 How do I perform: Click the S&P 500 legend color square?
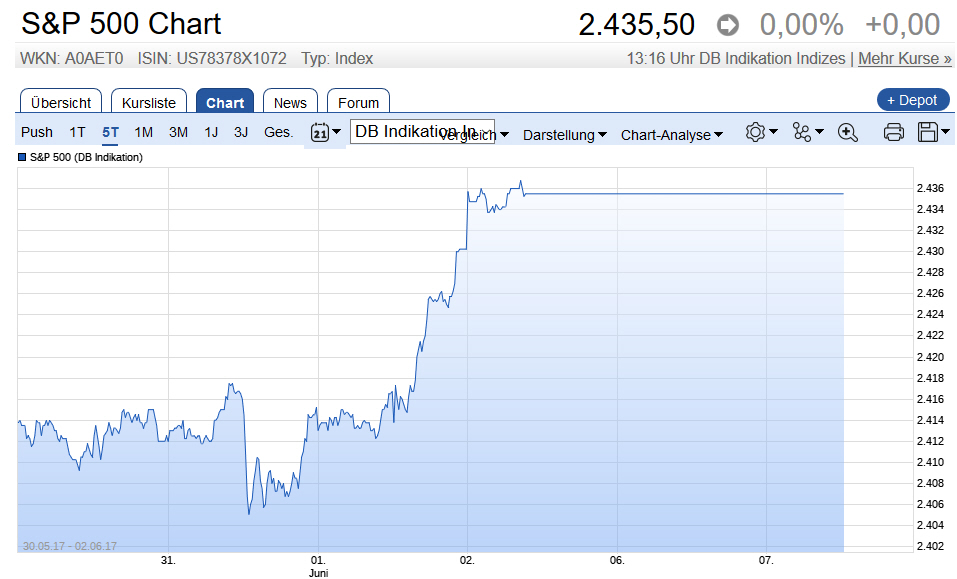coord(22,157)
